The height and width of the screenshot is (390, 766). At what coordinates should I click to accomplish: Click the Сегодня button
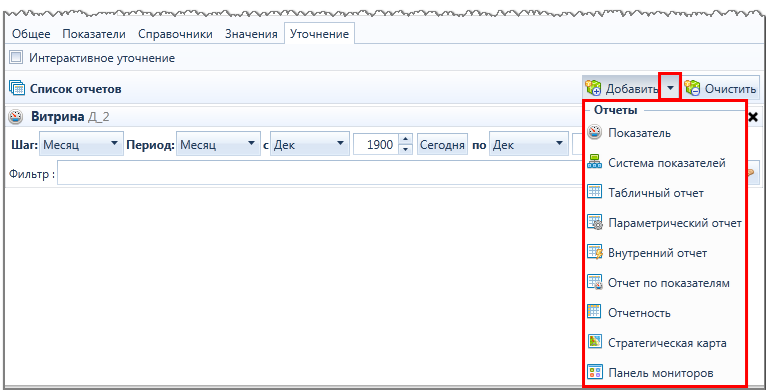(442, 145)
